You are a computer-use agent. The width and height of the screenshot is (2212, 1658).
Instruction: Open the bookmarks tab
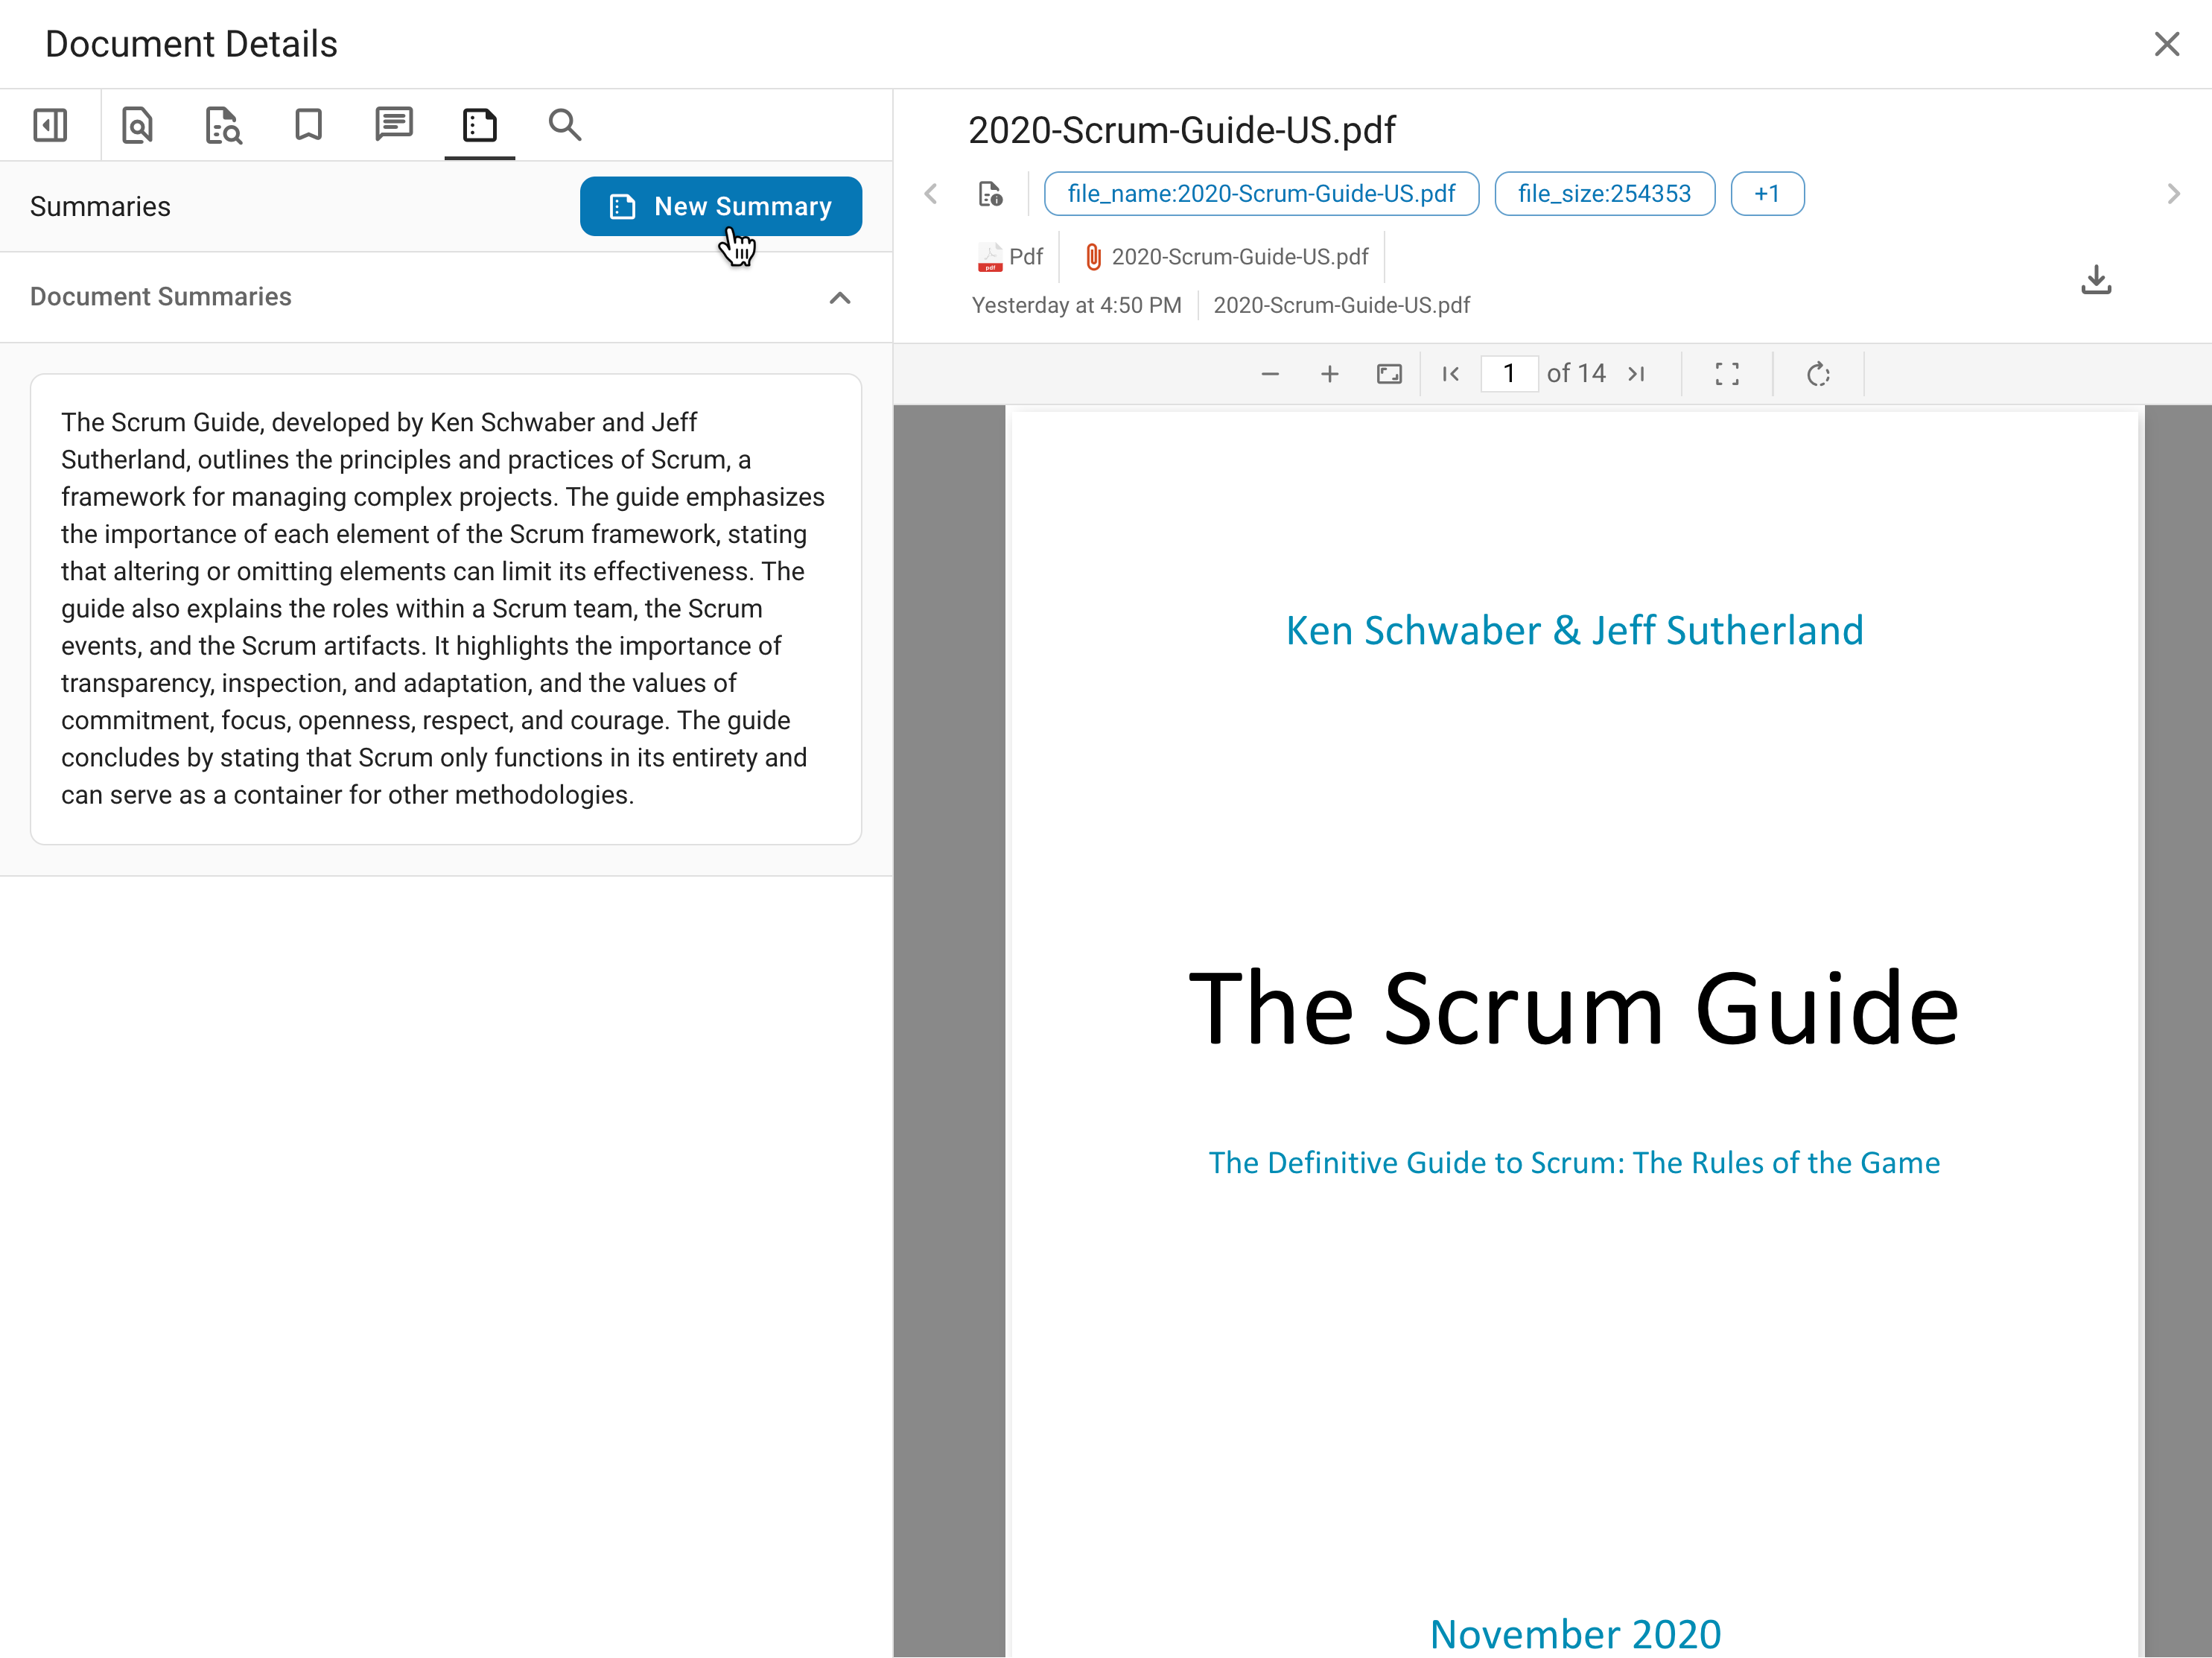[309, 125]
